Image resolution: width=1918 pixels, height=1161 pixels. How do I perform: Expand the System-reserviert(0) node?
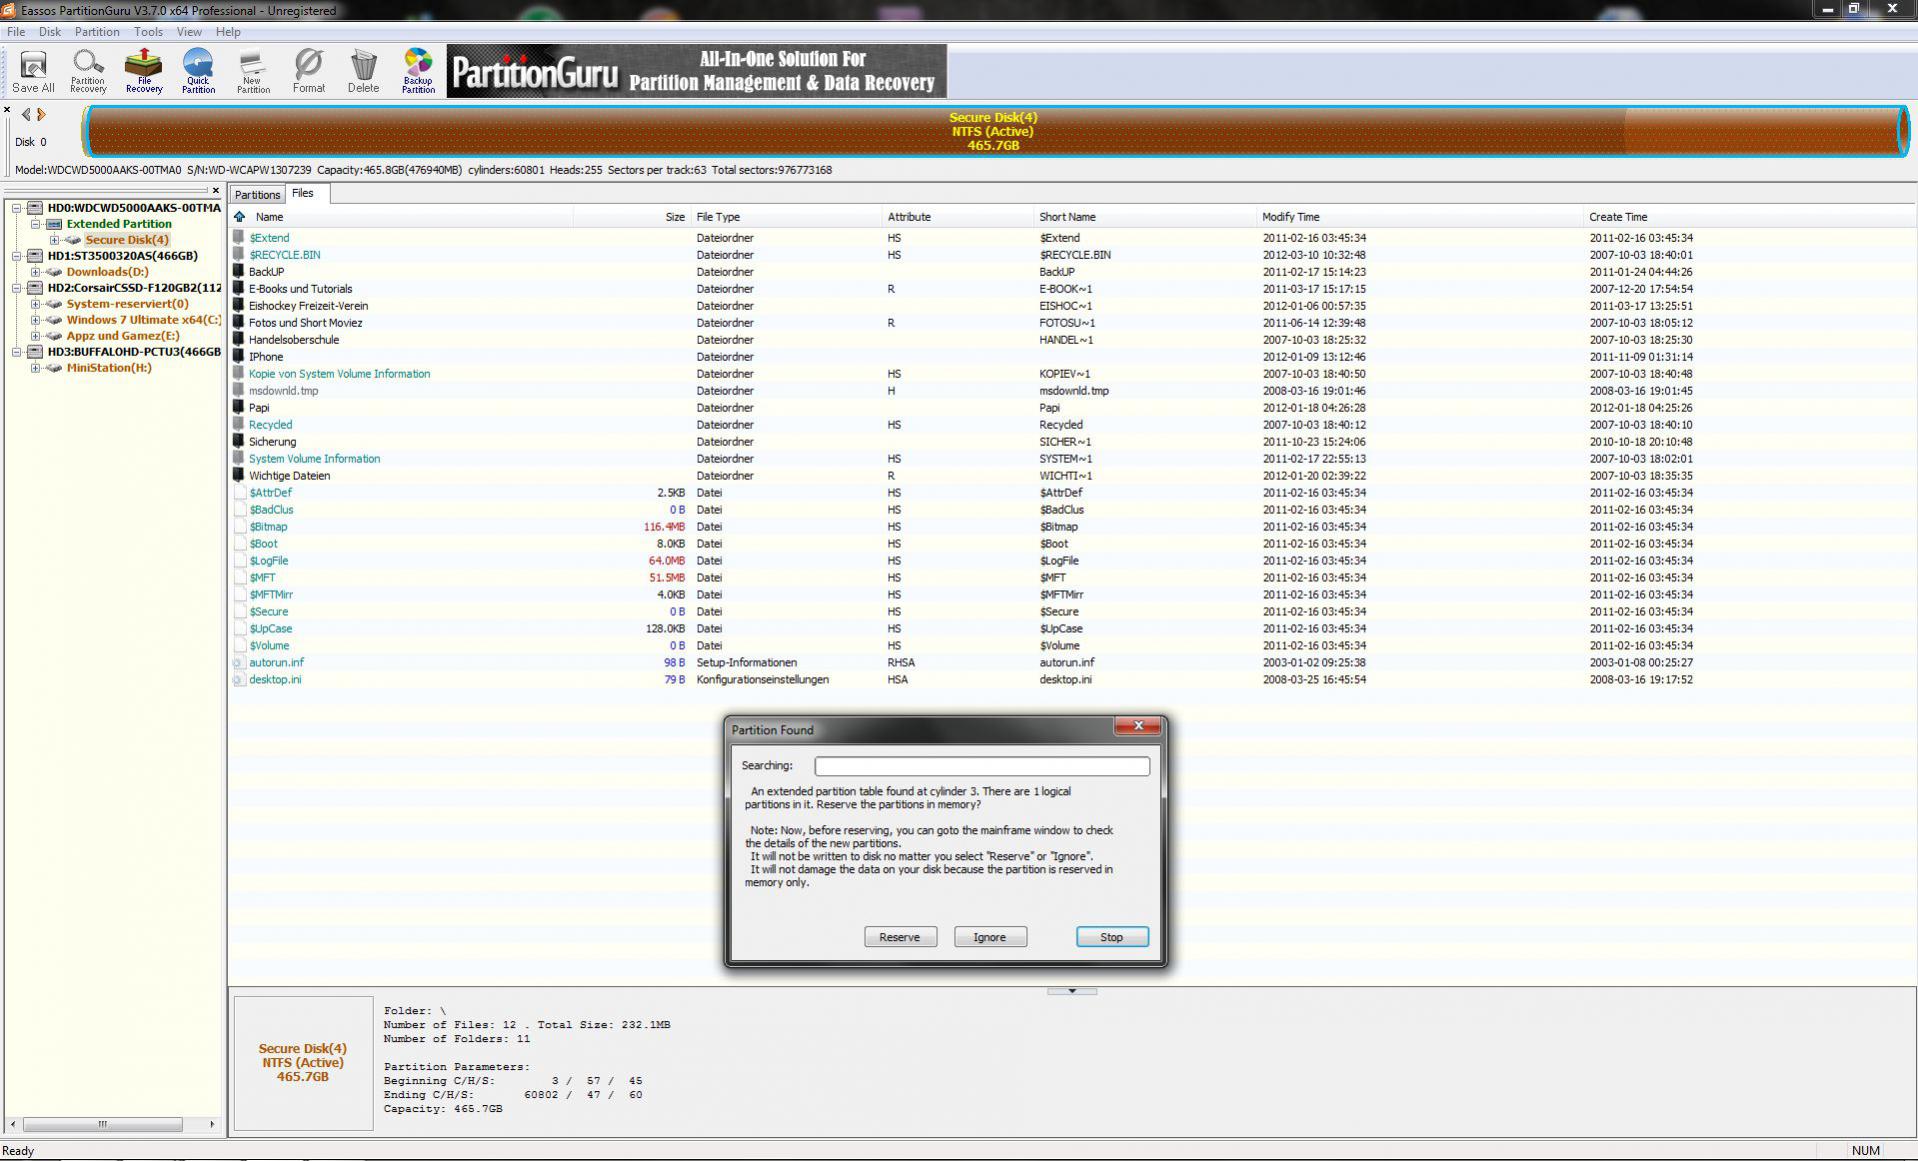click(x=36, y=304)
